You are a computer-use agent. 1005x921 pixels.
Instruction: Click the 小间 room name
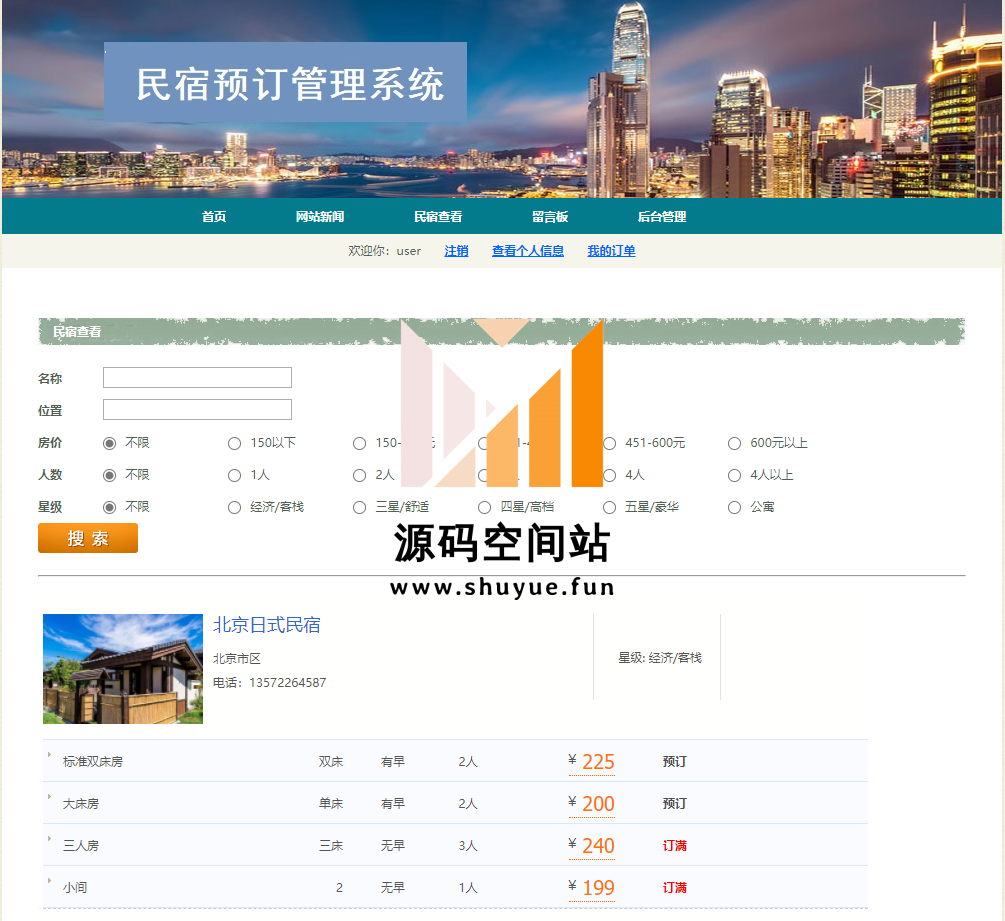click(75, 888)
